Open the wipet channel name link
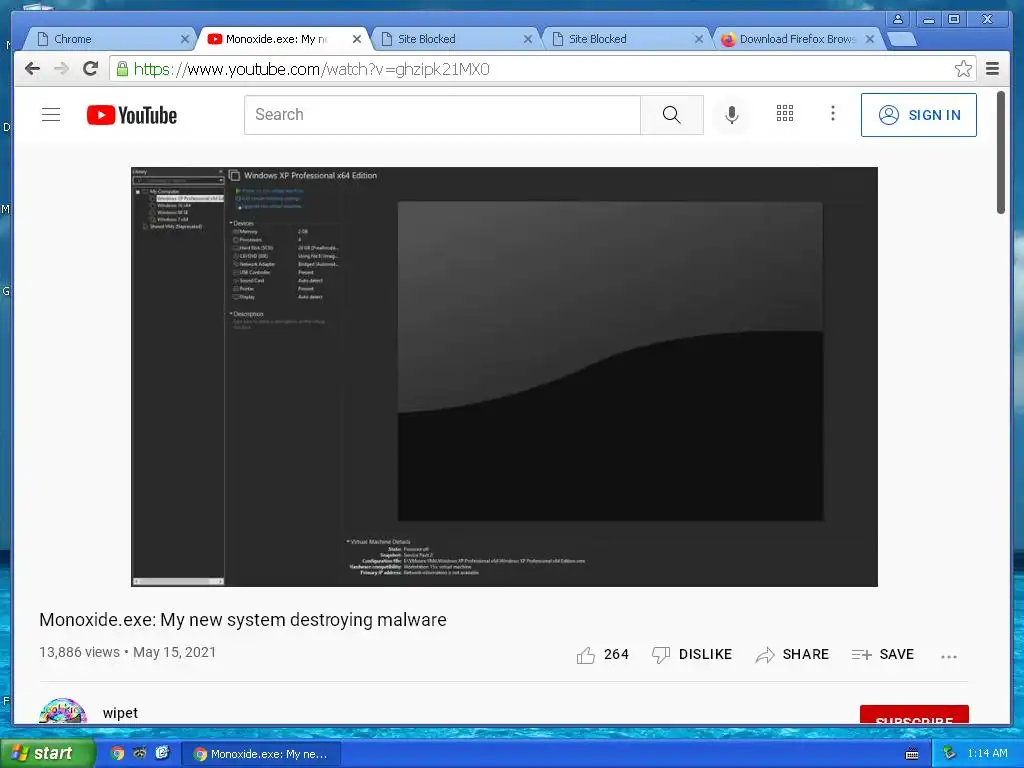Image resolution: width=1024 pixels, height=768 pixels. click(x=120, y=712)
